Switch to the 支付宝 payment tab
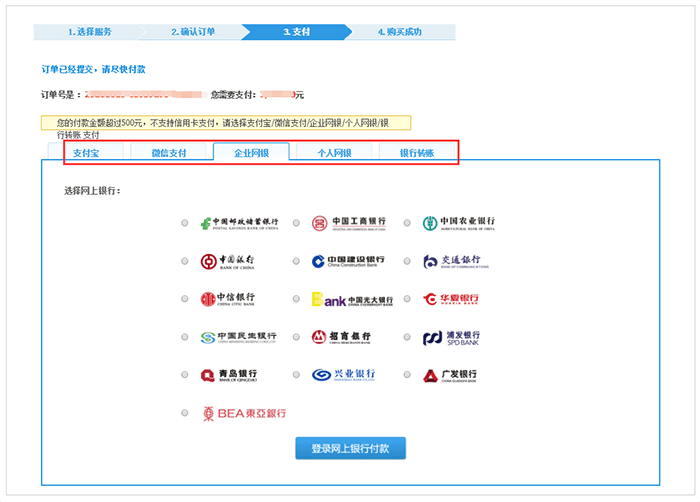Image resolution: width=700 pixels, height=502 pixels. tap(86, 152)
